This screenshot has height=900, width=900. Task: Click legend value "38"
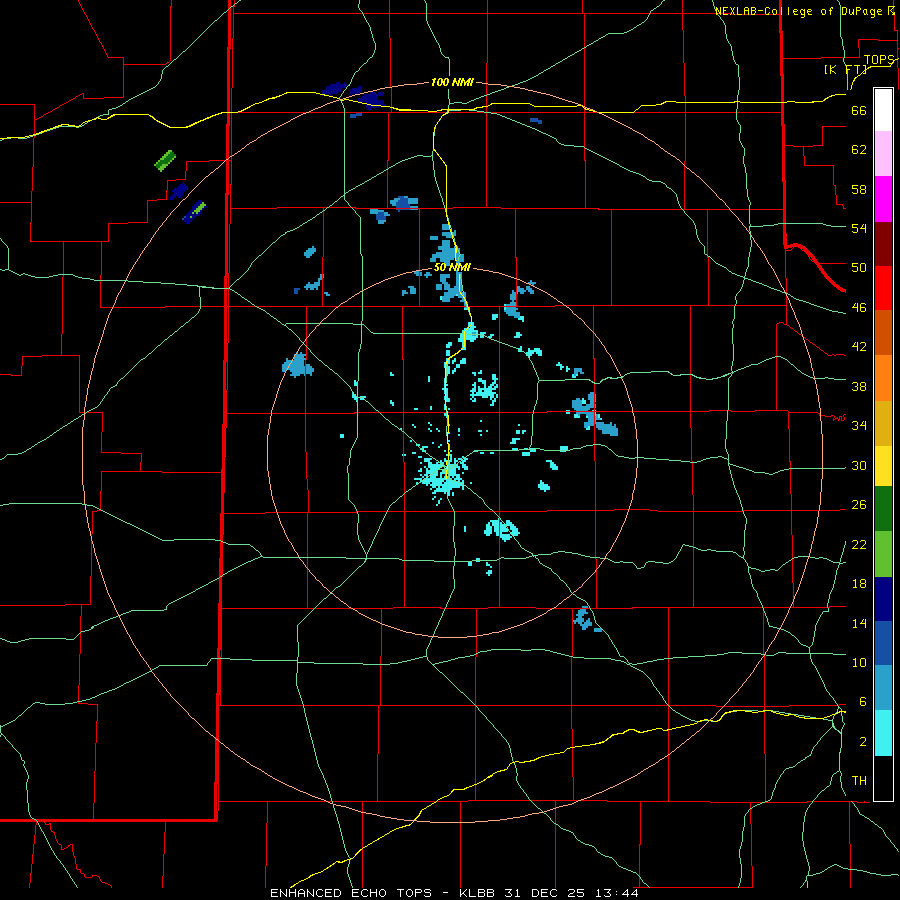(859, 386)
